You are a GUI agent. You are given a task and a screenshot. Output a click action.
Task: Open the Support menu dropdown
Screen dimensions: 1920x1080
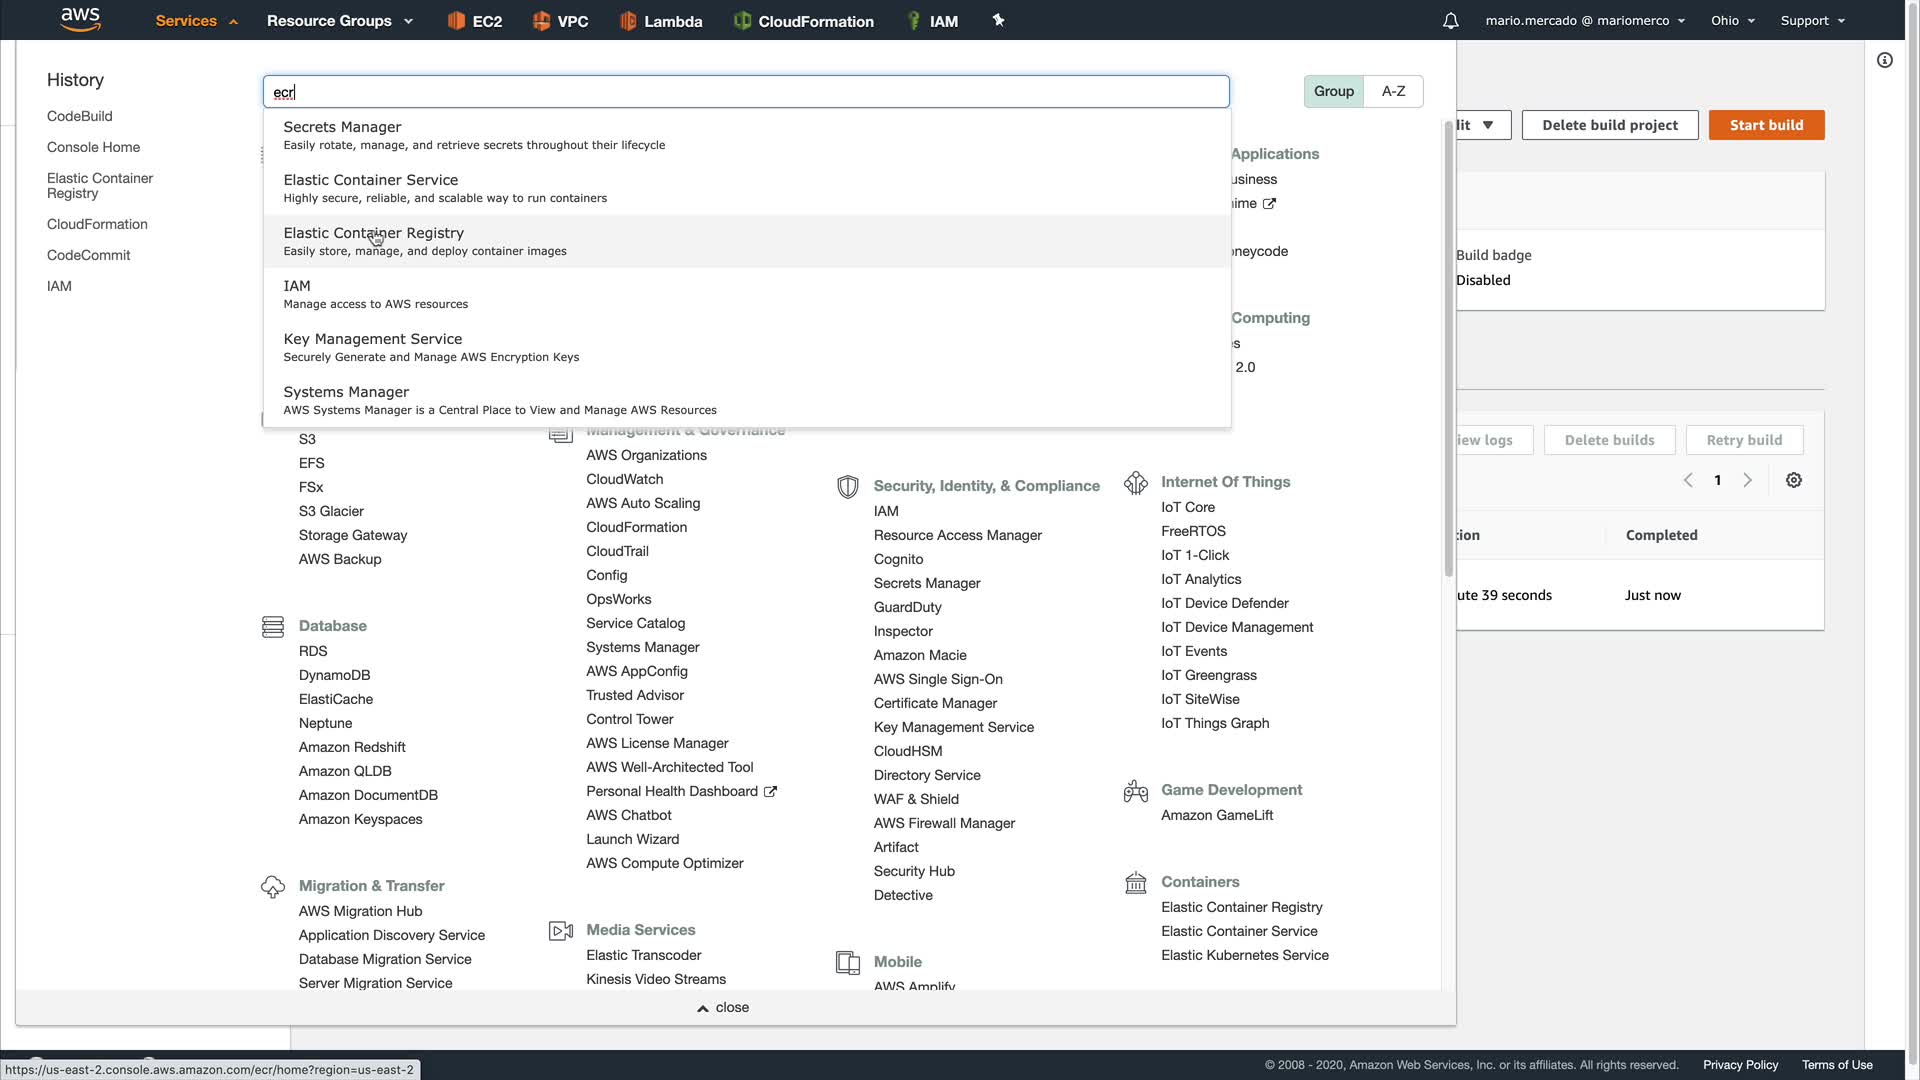coord(1812,21)
